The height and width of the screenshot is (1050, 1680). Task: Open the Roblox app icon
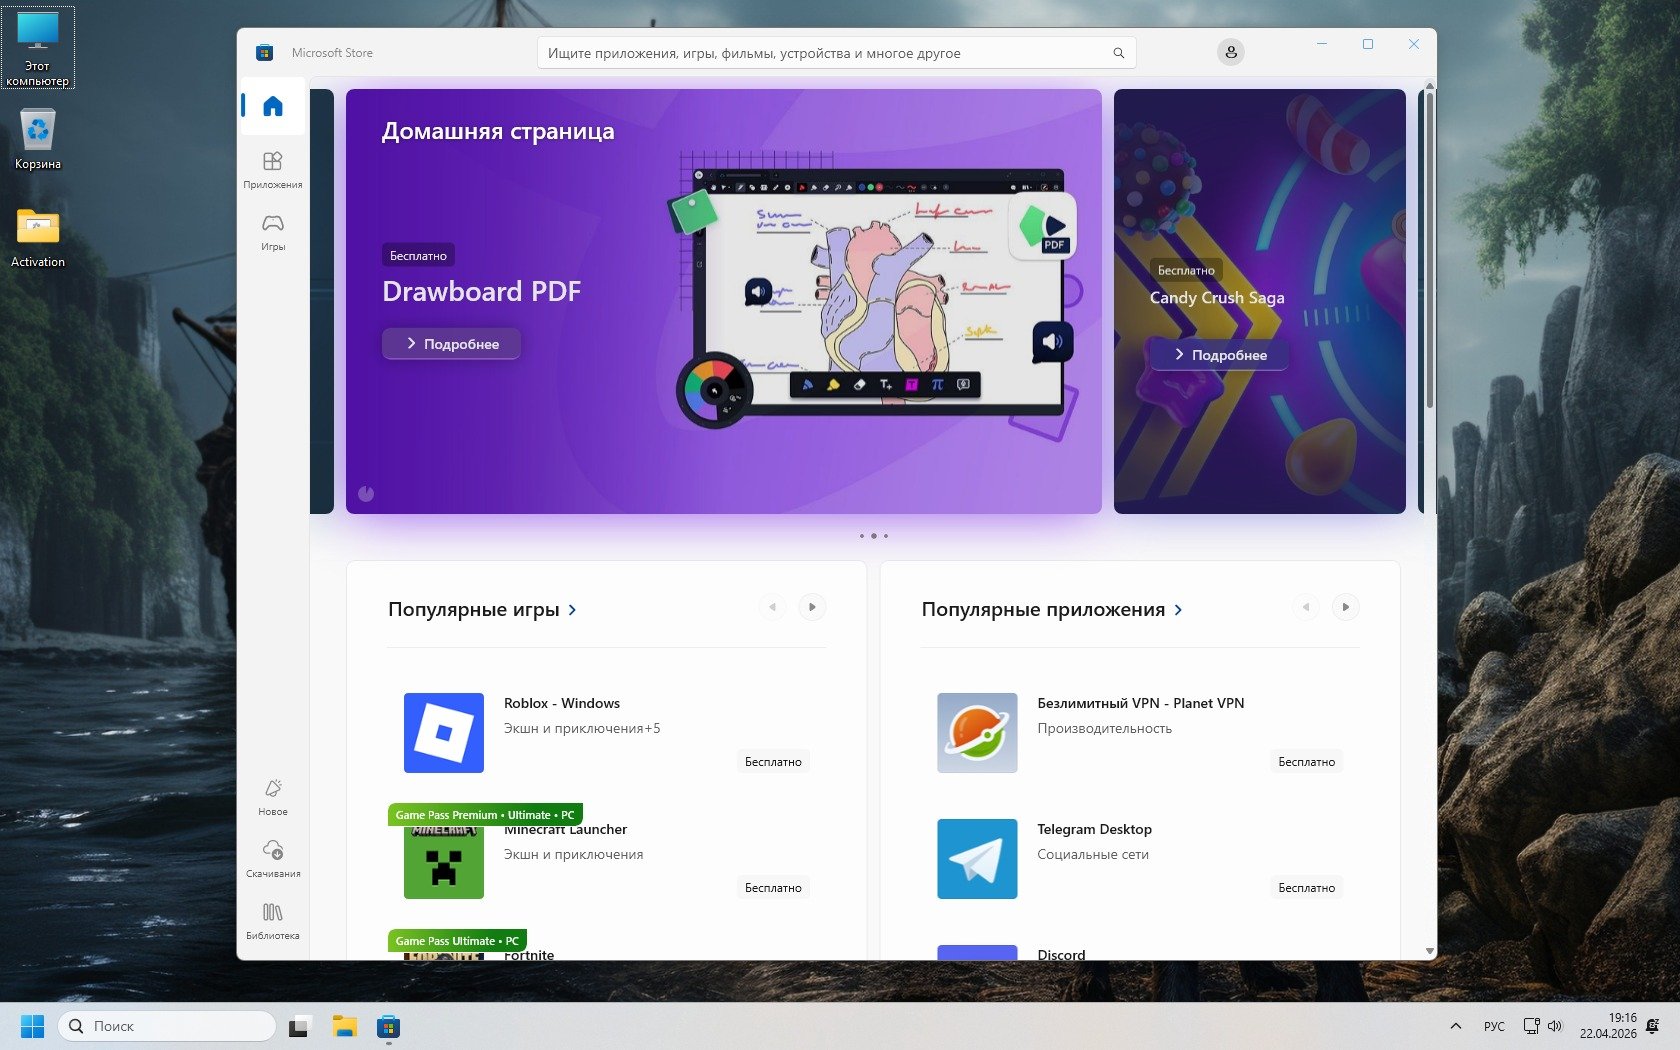443,733
